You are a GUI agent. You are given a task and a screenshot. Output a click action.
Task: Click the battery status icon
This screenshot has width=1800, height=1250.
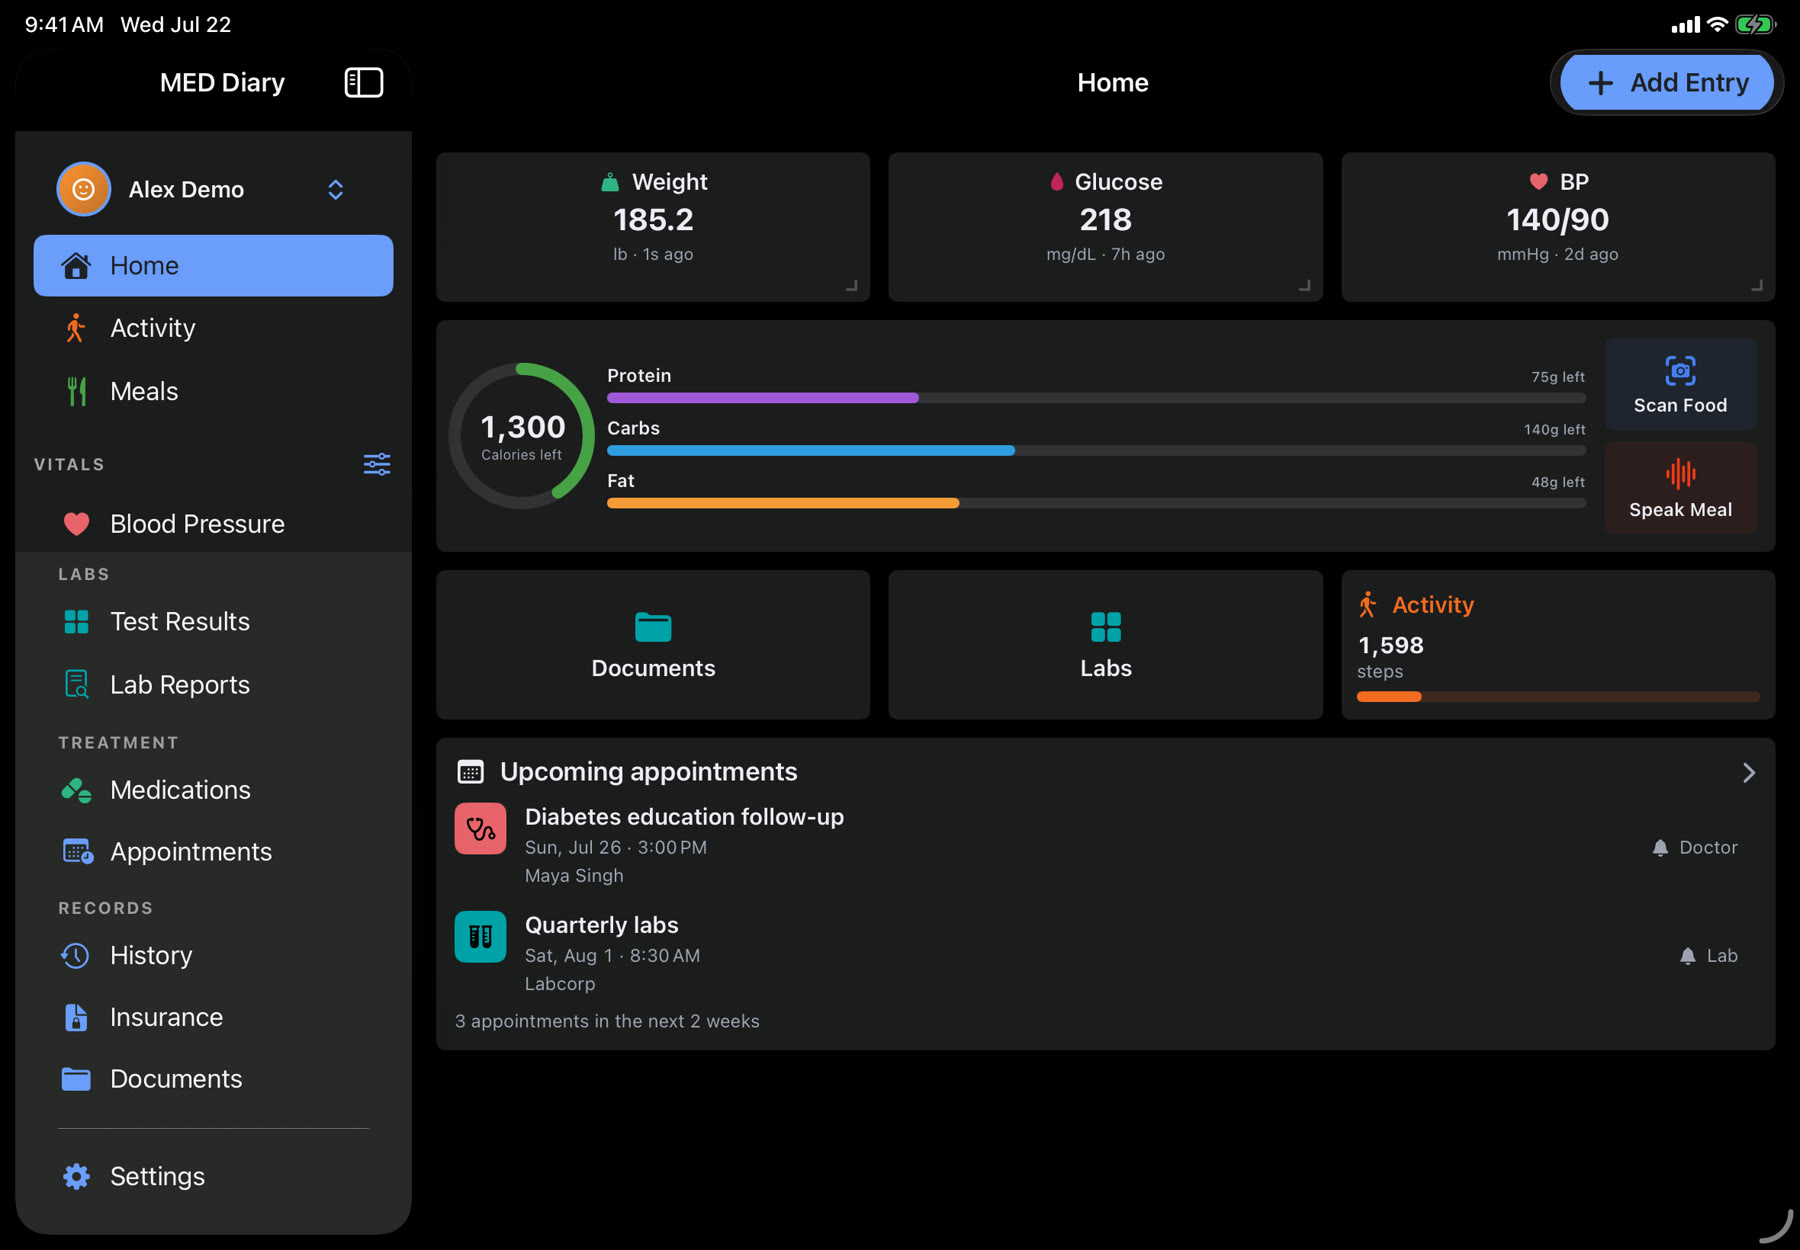pos(1756,24)
